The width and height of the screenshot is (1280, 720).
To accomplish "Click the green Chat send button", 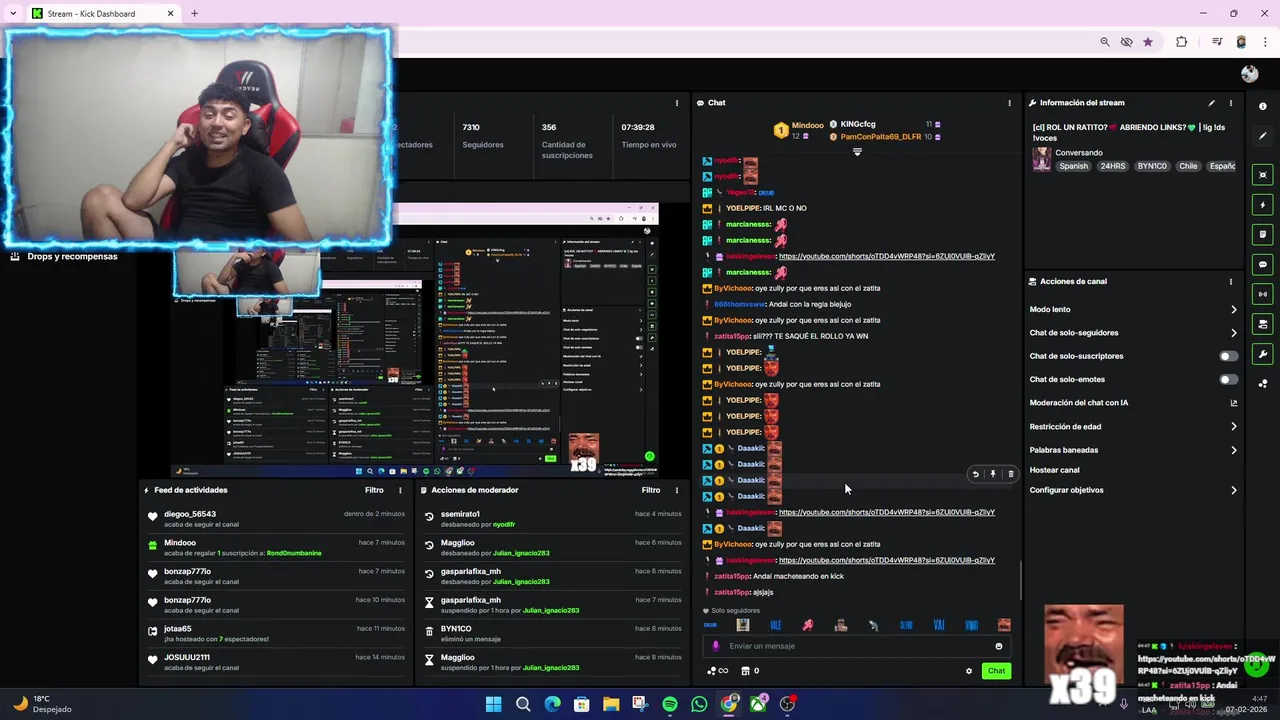I will 996,671.
